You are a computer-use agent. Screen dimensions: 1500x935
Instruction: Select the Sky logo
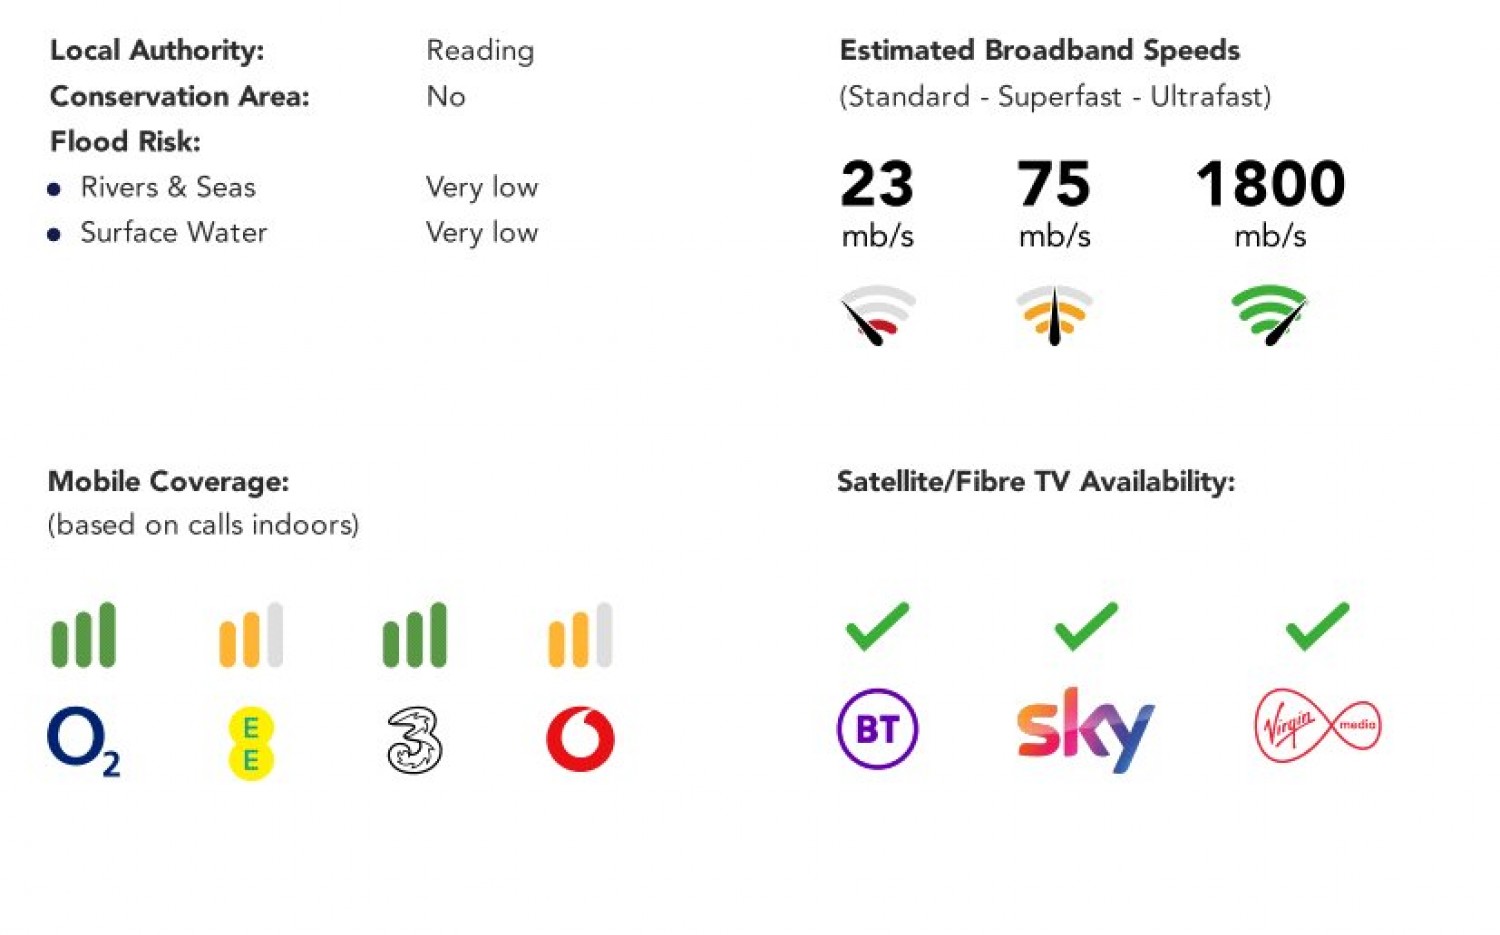click(x=1085, y=729)
